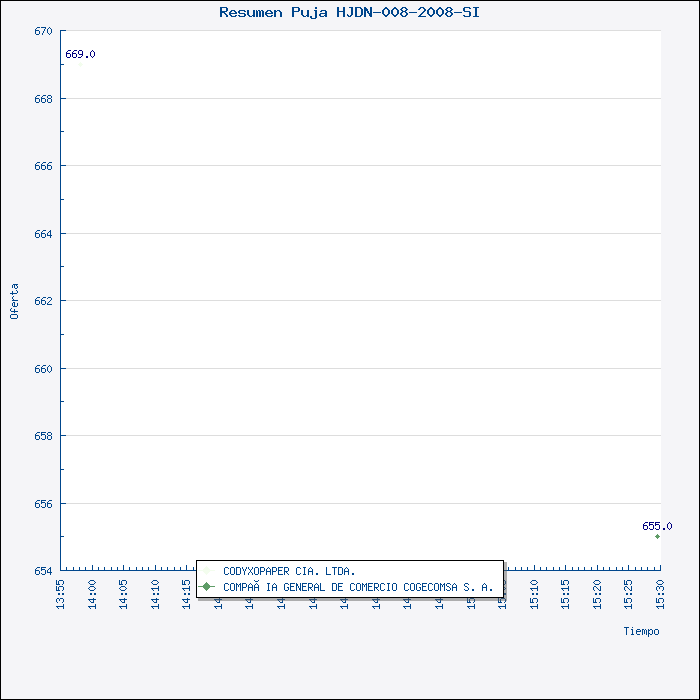Click the 14:00 time axis label

[x=93, y=592]
